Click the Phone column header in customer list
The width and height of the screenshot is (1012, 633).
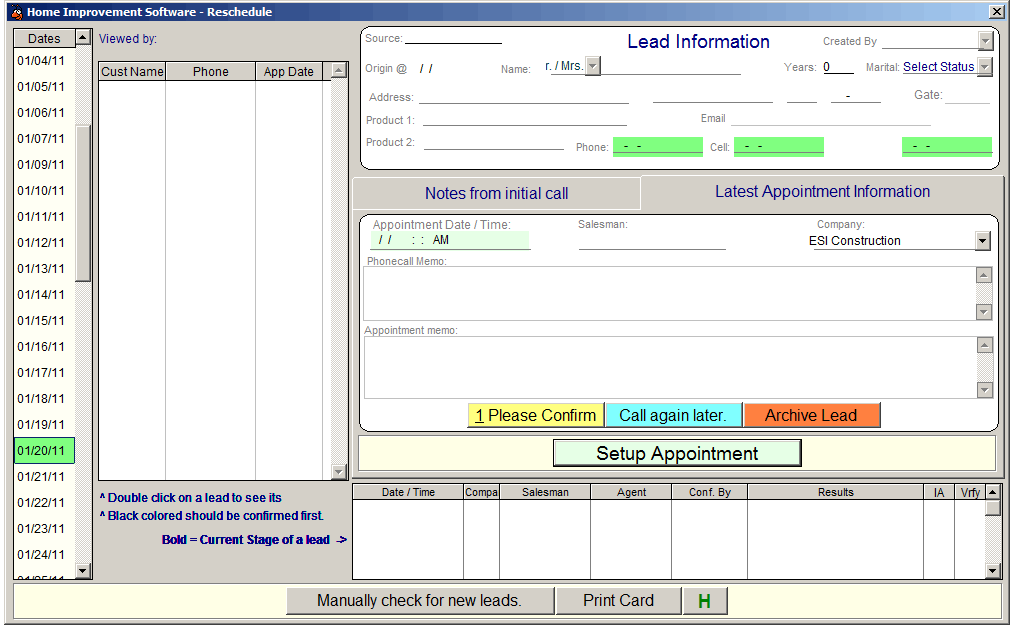pyautogui.click(x=210, y=72)
